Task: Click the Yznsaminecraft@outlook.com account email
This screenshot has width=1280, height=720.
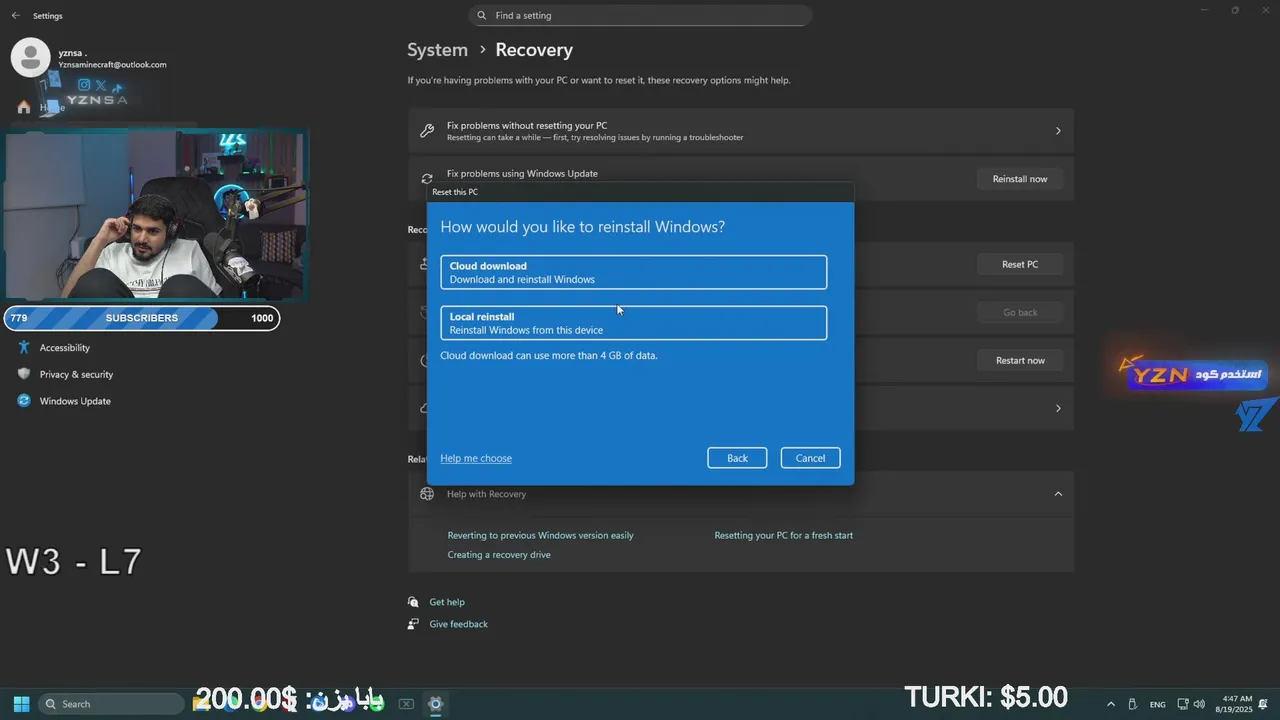Action: (x=112, y=65)
